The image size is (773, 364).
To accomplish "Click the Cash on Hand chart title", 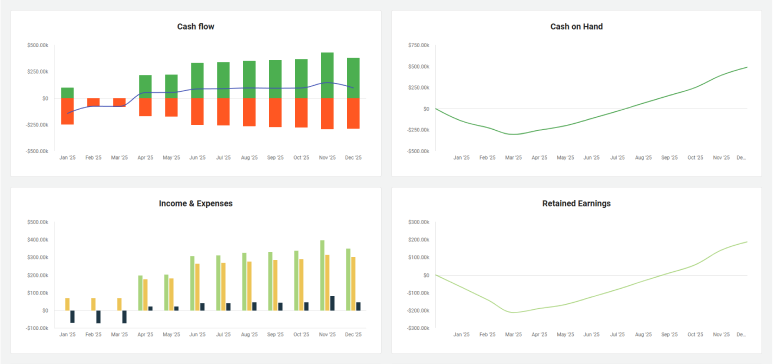I will (x=576, y=27).
